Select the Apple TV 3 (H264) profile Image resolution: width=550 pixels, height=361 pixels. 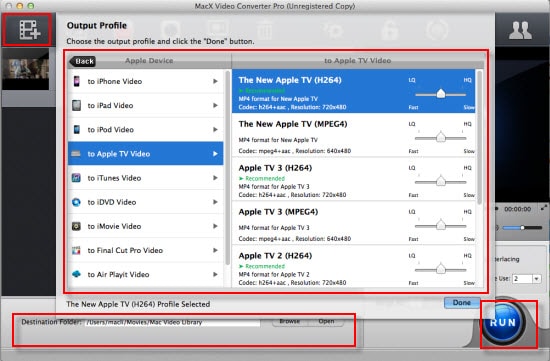[354, 179]
